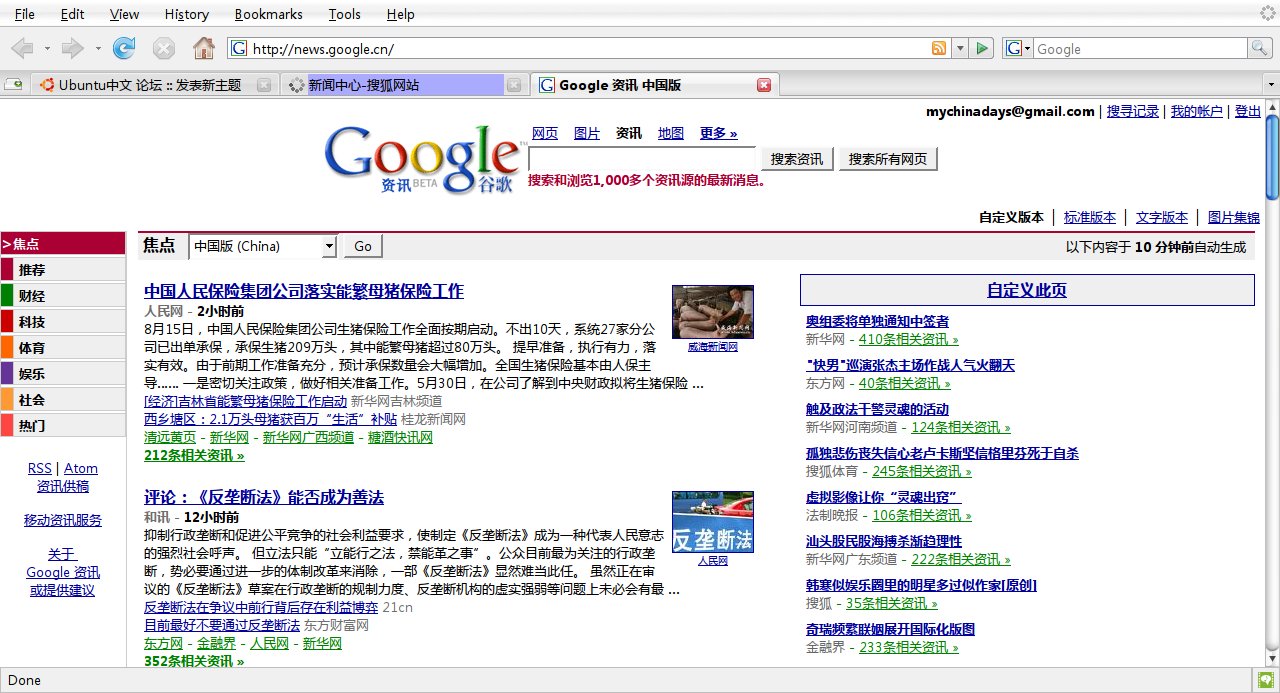Screen dimensions: 1280x693
Task: Open the Google search engine icon selector
Action: [1018, 48]
